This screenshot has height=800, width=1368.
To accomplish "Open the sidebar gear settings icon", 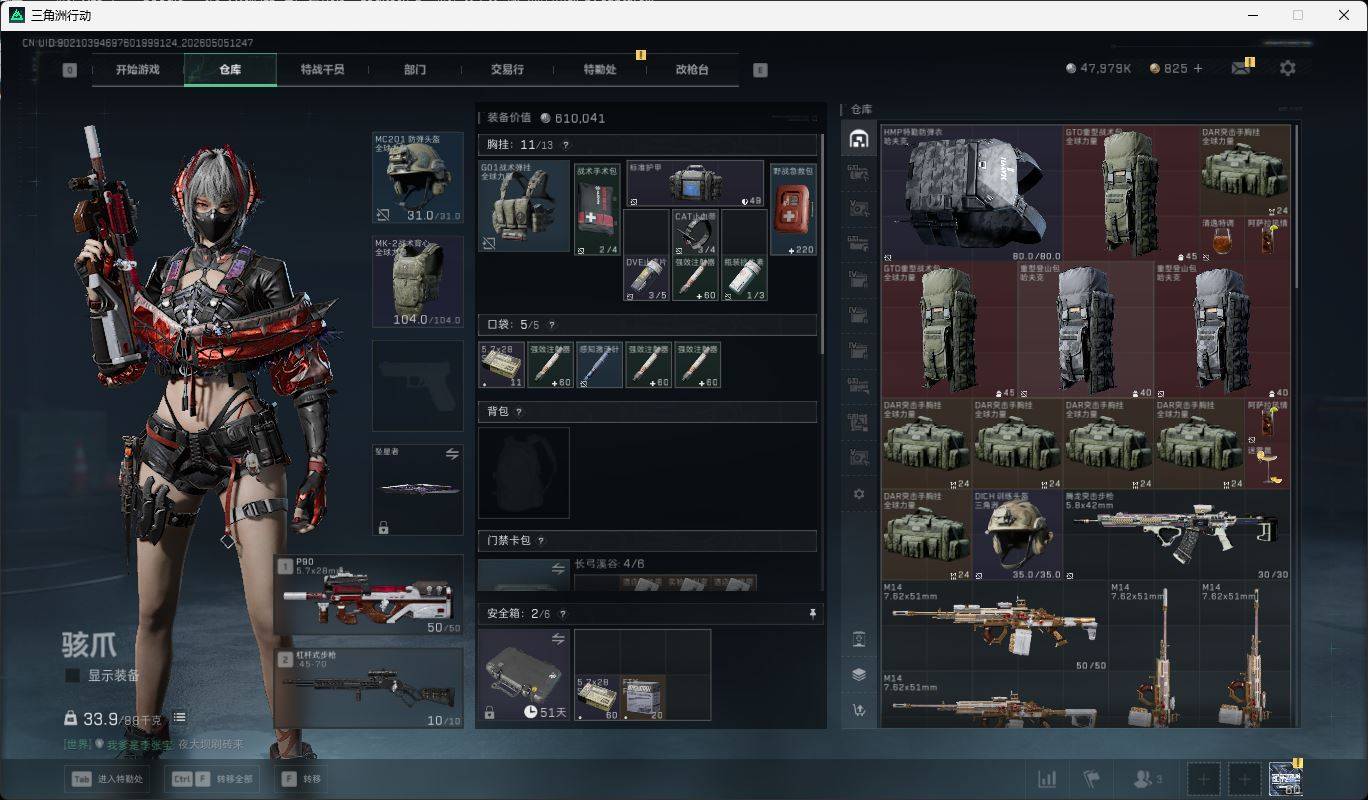I will [x=858, y=494].
